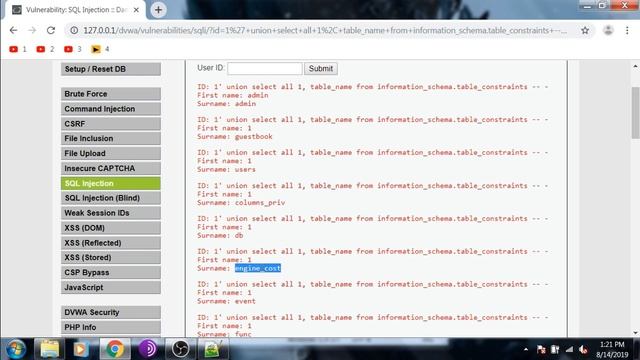
Task: Click network signal tray icon
Action: (x=569, y=349)
